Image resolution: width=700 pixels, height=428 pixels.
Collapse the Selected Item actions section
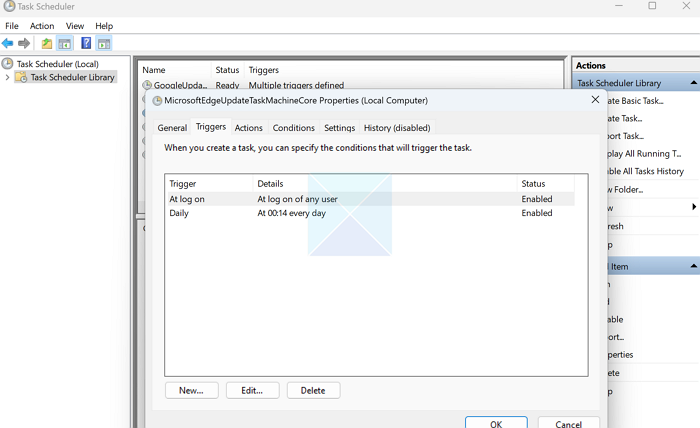[693, 266]
